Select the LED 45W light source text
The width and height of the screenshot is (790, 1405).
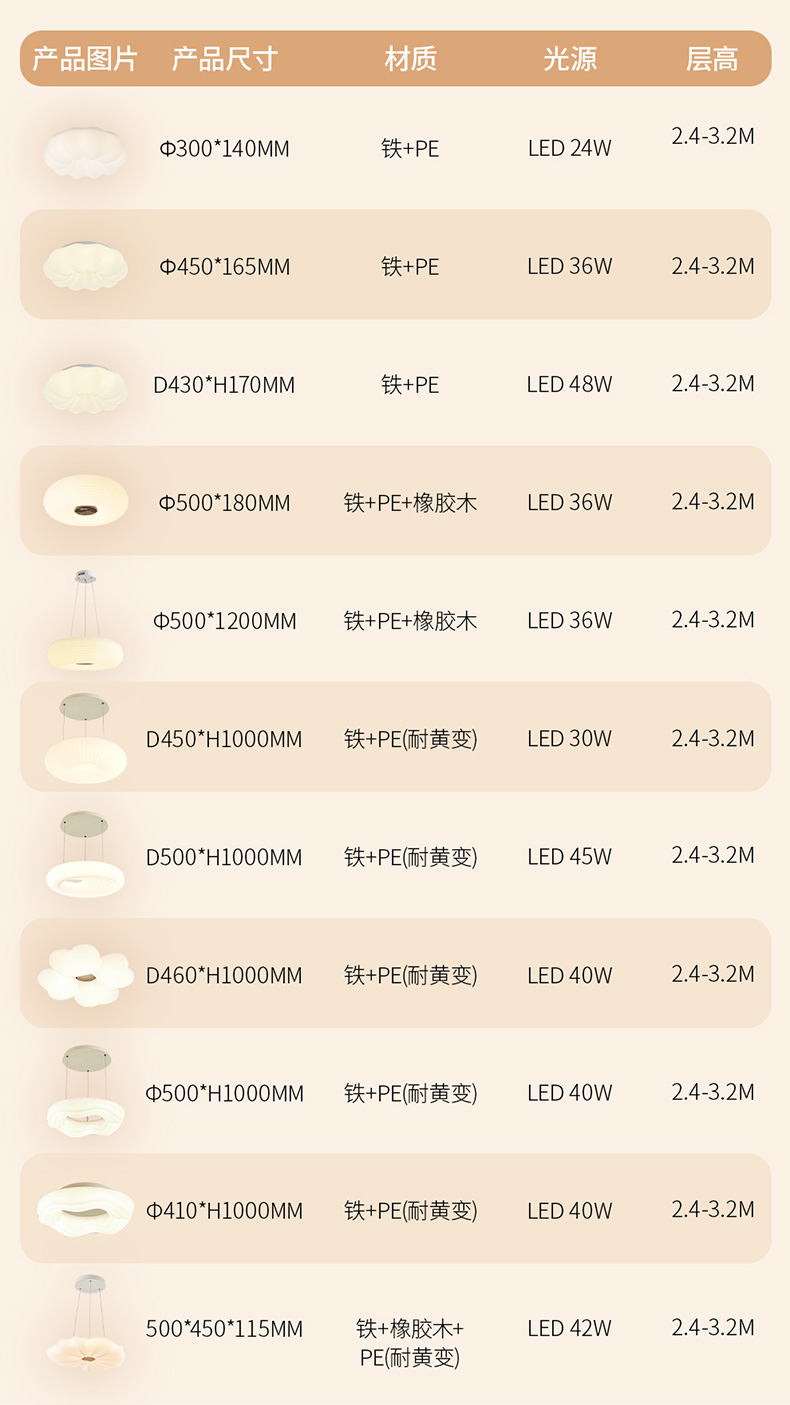(570, 857)
